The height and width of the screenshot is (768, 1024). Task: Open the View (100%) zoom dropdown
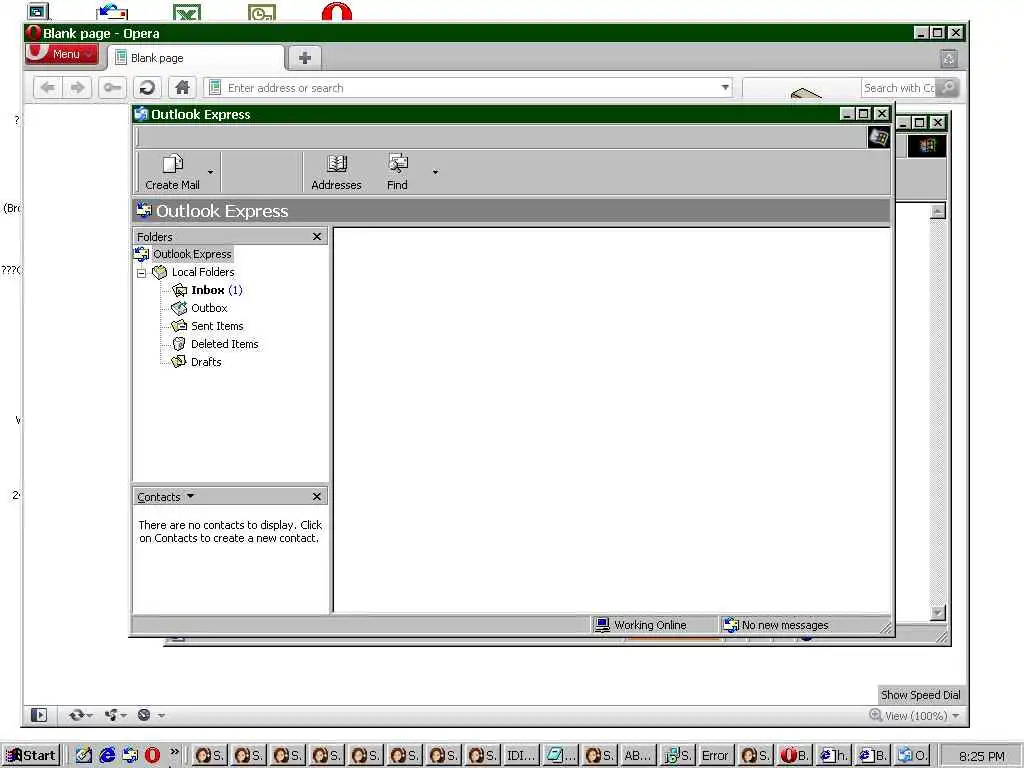(914, 716)
